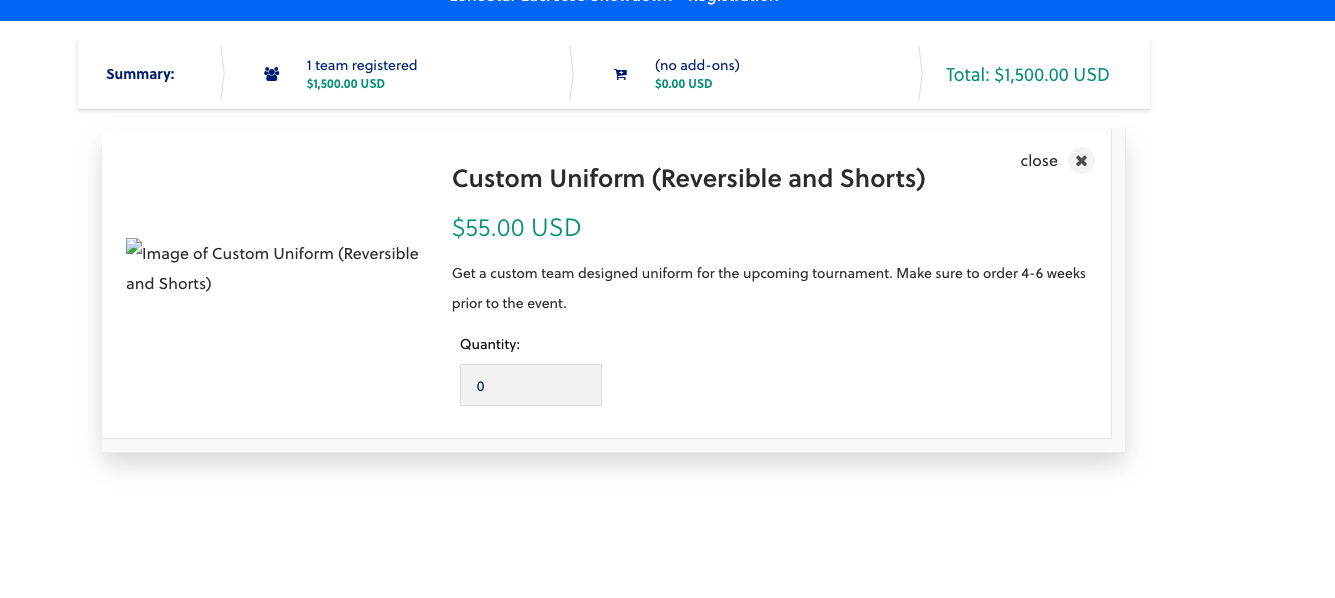The height and width of the screenshot is (598, 1335).
Task: Click the 'close' text label
Action: coord(1039,161)
